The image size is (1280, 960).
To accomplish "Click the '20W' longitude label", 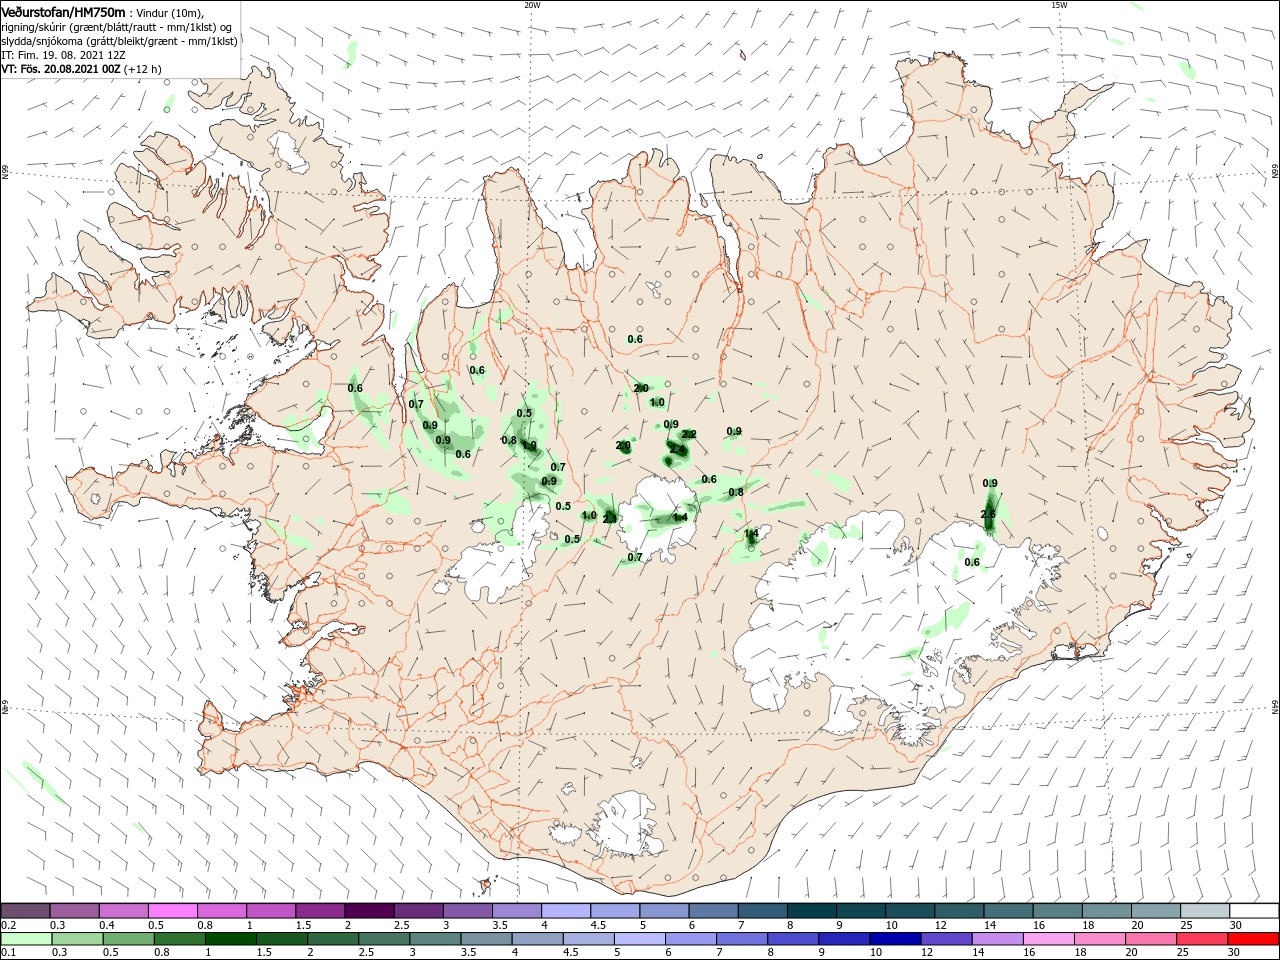I will coord(532,5).
